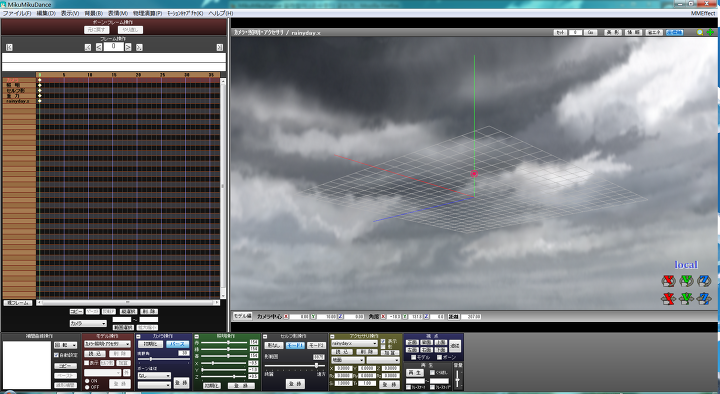Click the Perspective toggle button
Screen dimensions: 720x394
coord(177,344)
